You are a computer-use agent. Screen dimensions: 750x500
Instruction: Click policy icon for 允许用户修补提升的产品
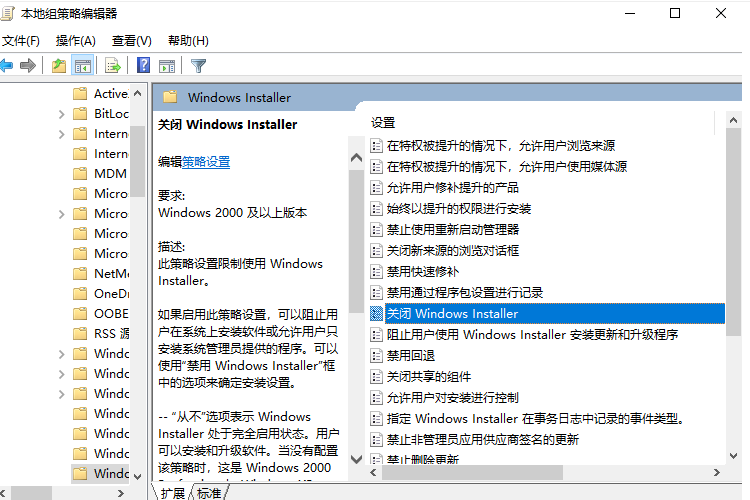(377, 188)
